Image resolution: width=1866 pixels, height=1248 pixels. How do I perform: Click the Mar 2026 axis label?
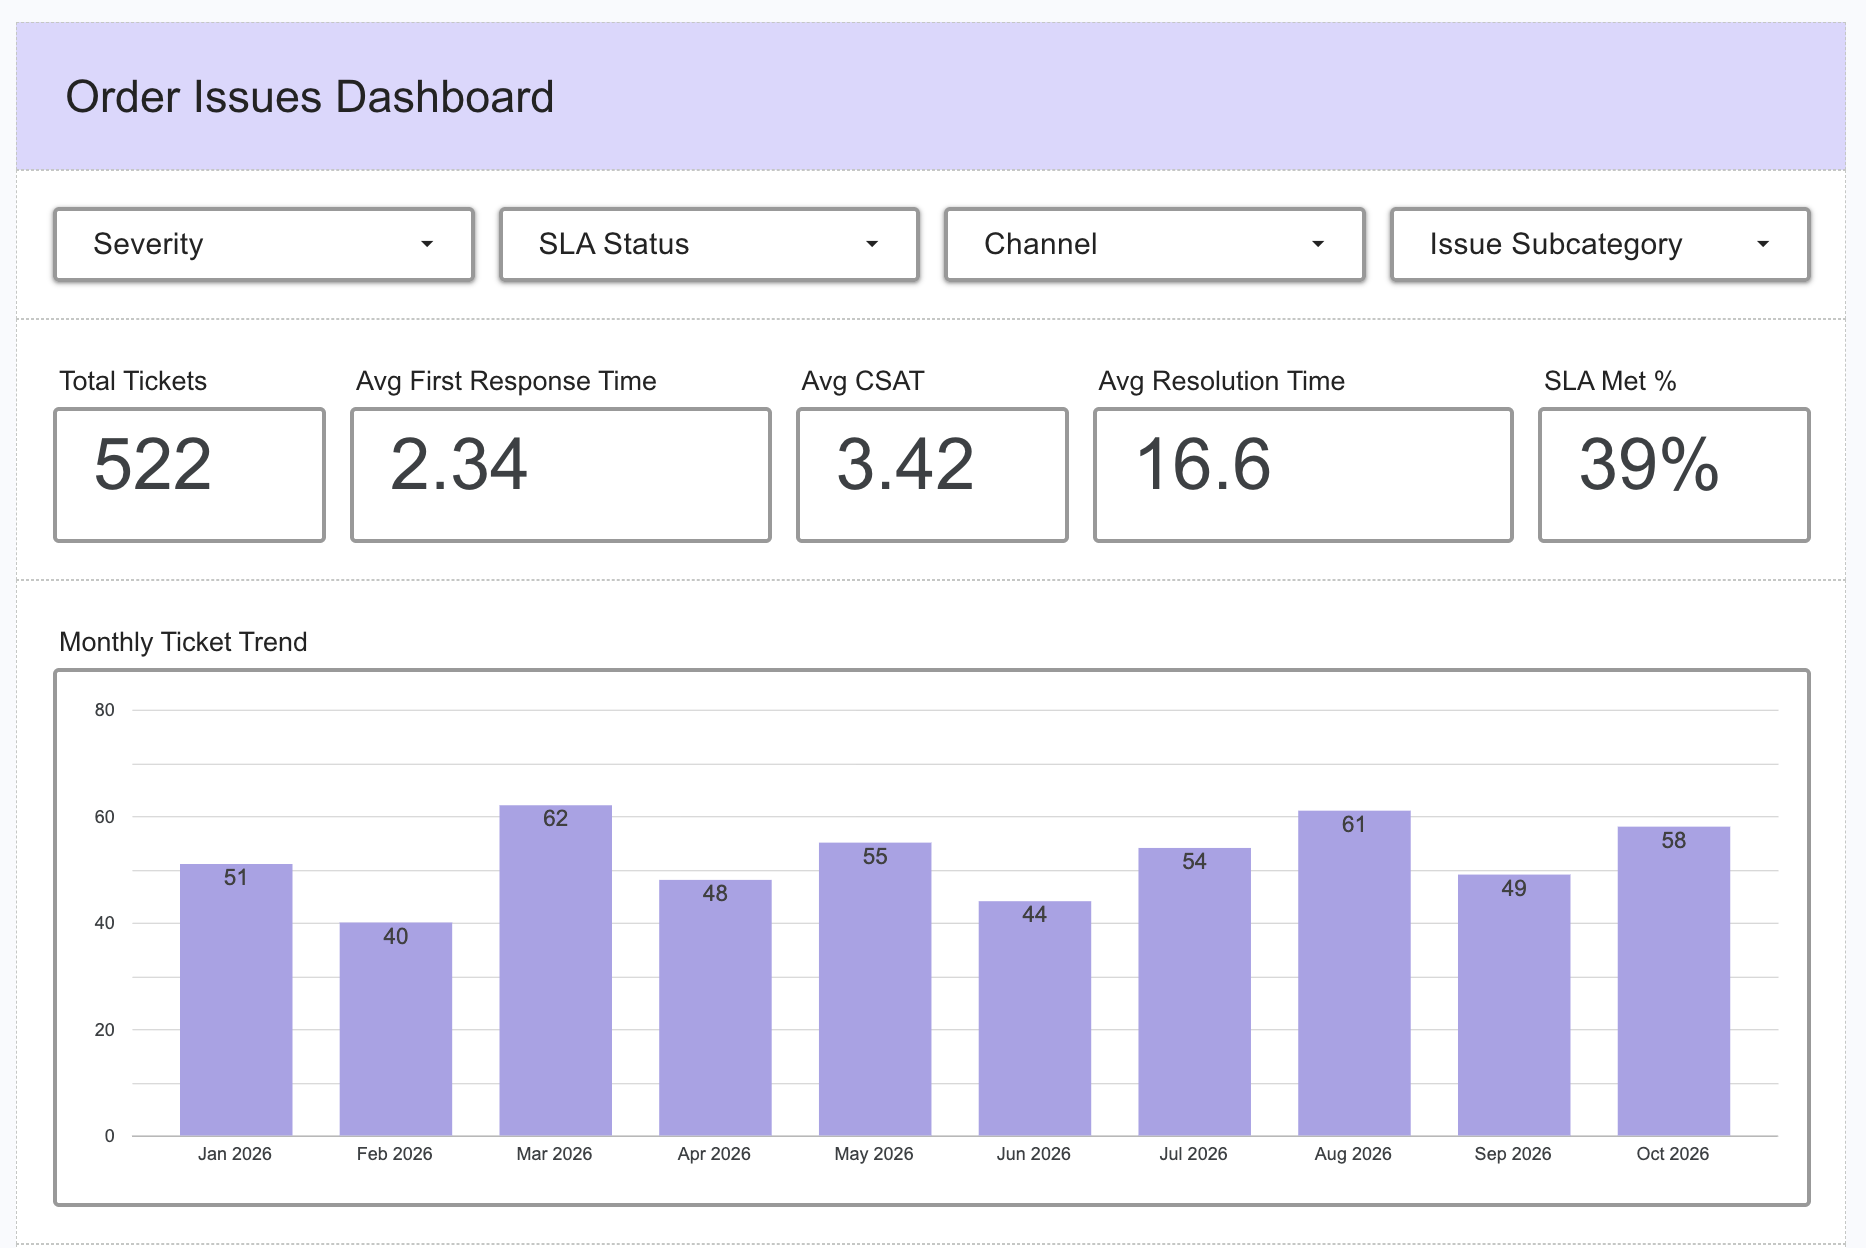pos(554,1154)
